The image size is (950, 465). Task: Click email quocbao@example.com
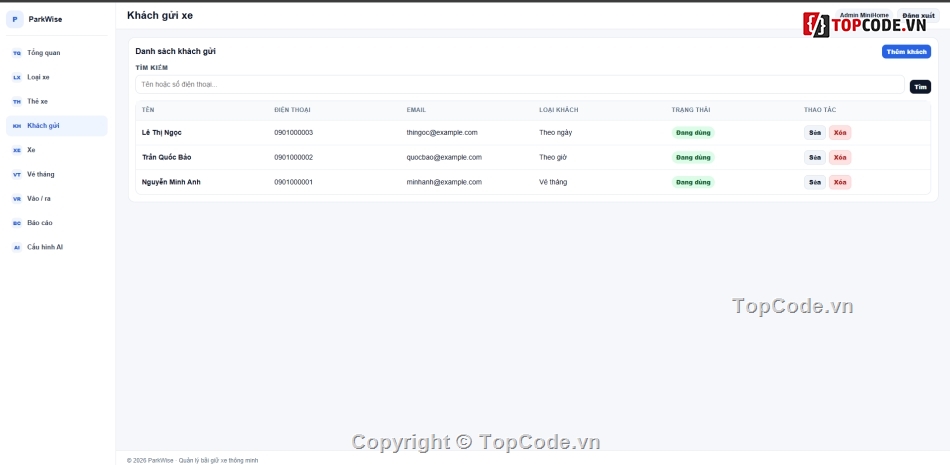(444, 158)
